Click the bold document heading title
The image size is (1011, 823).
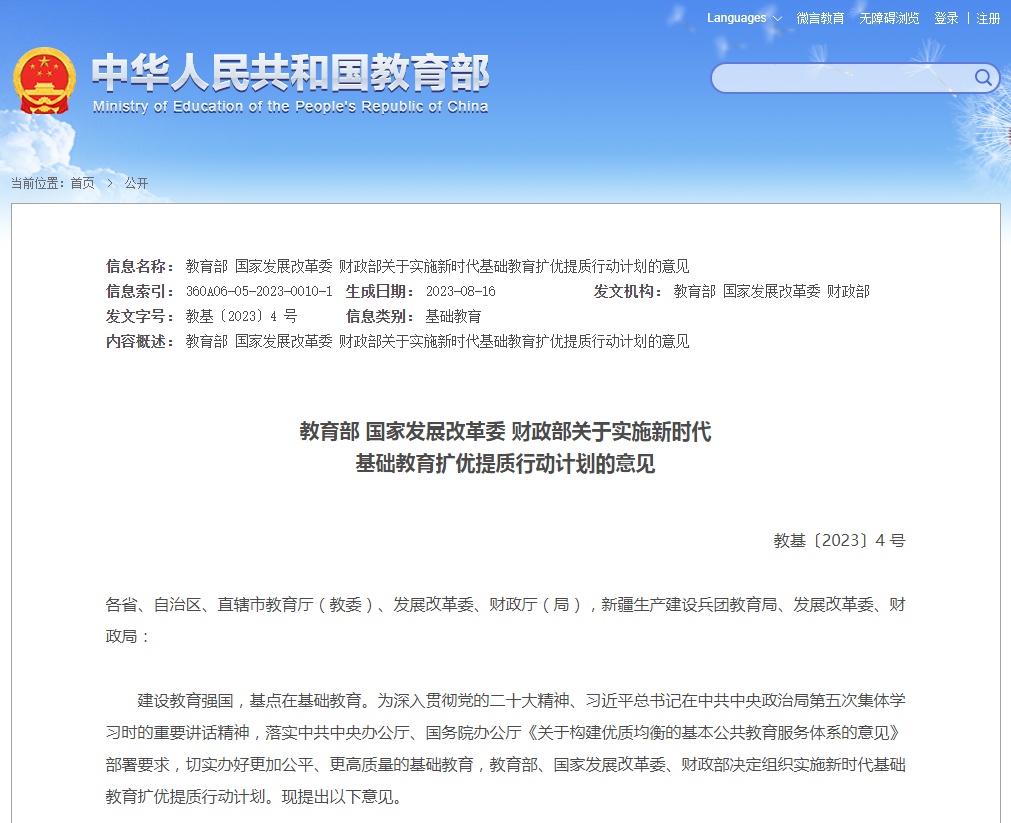point(506,448)
